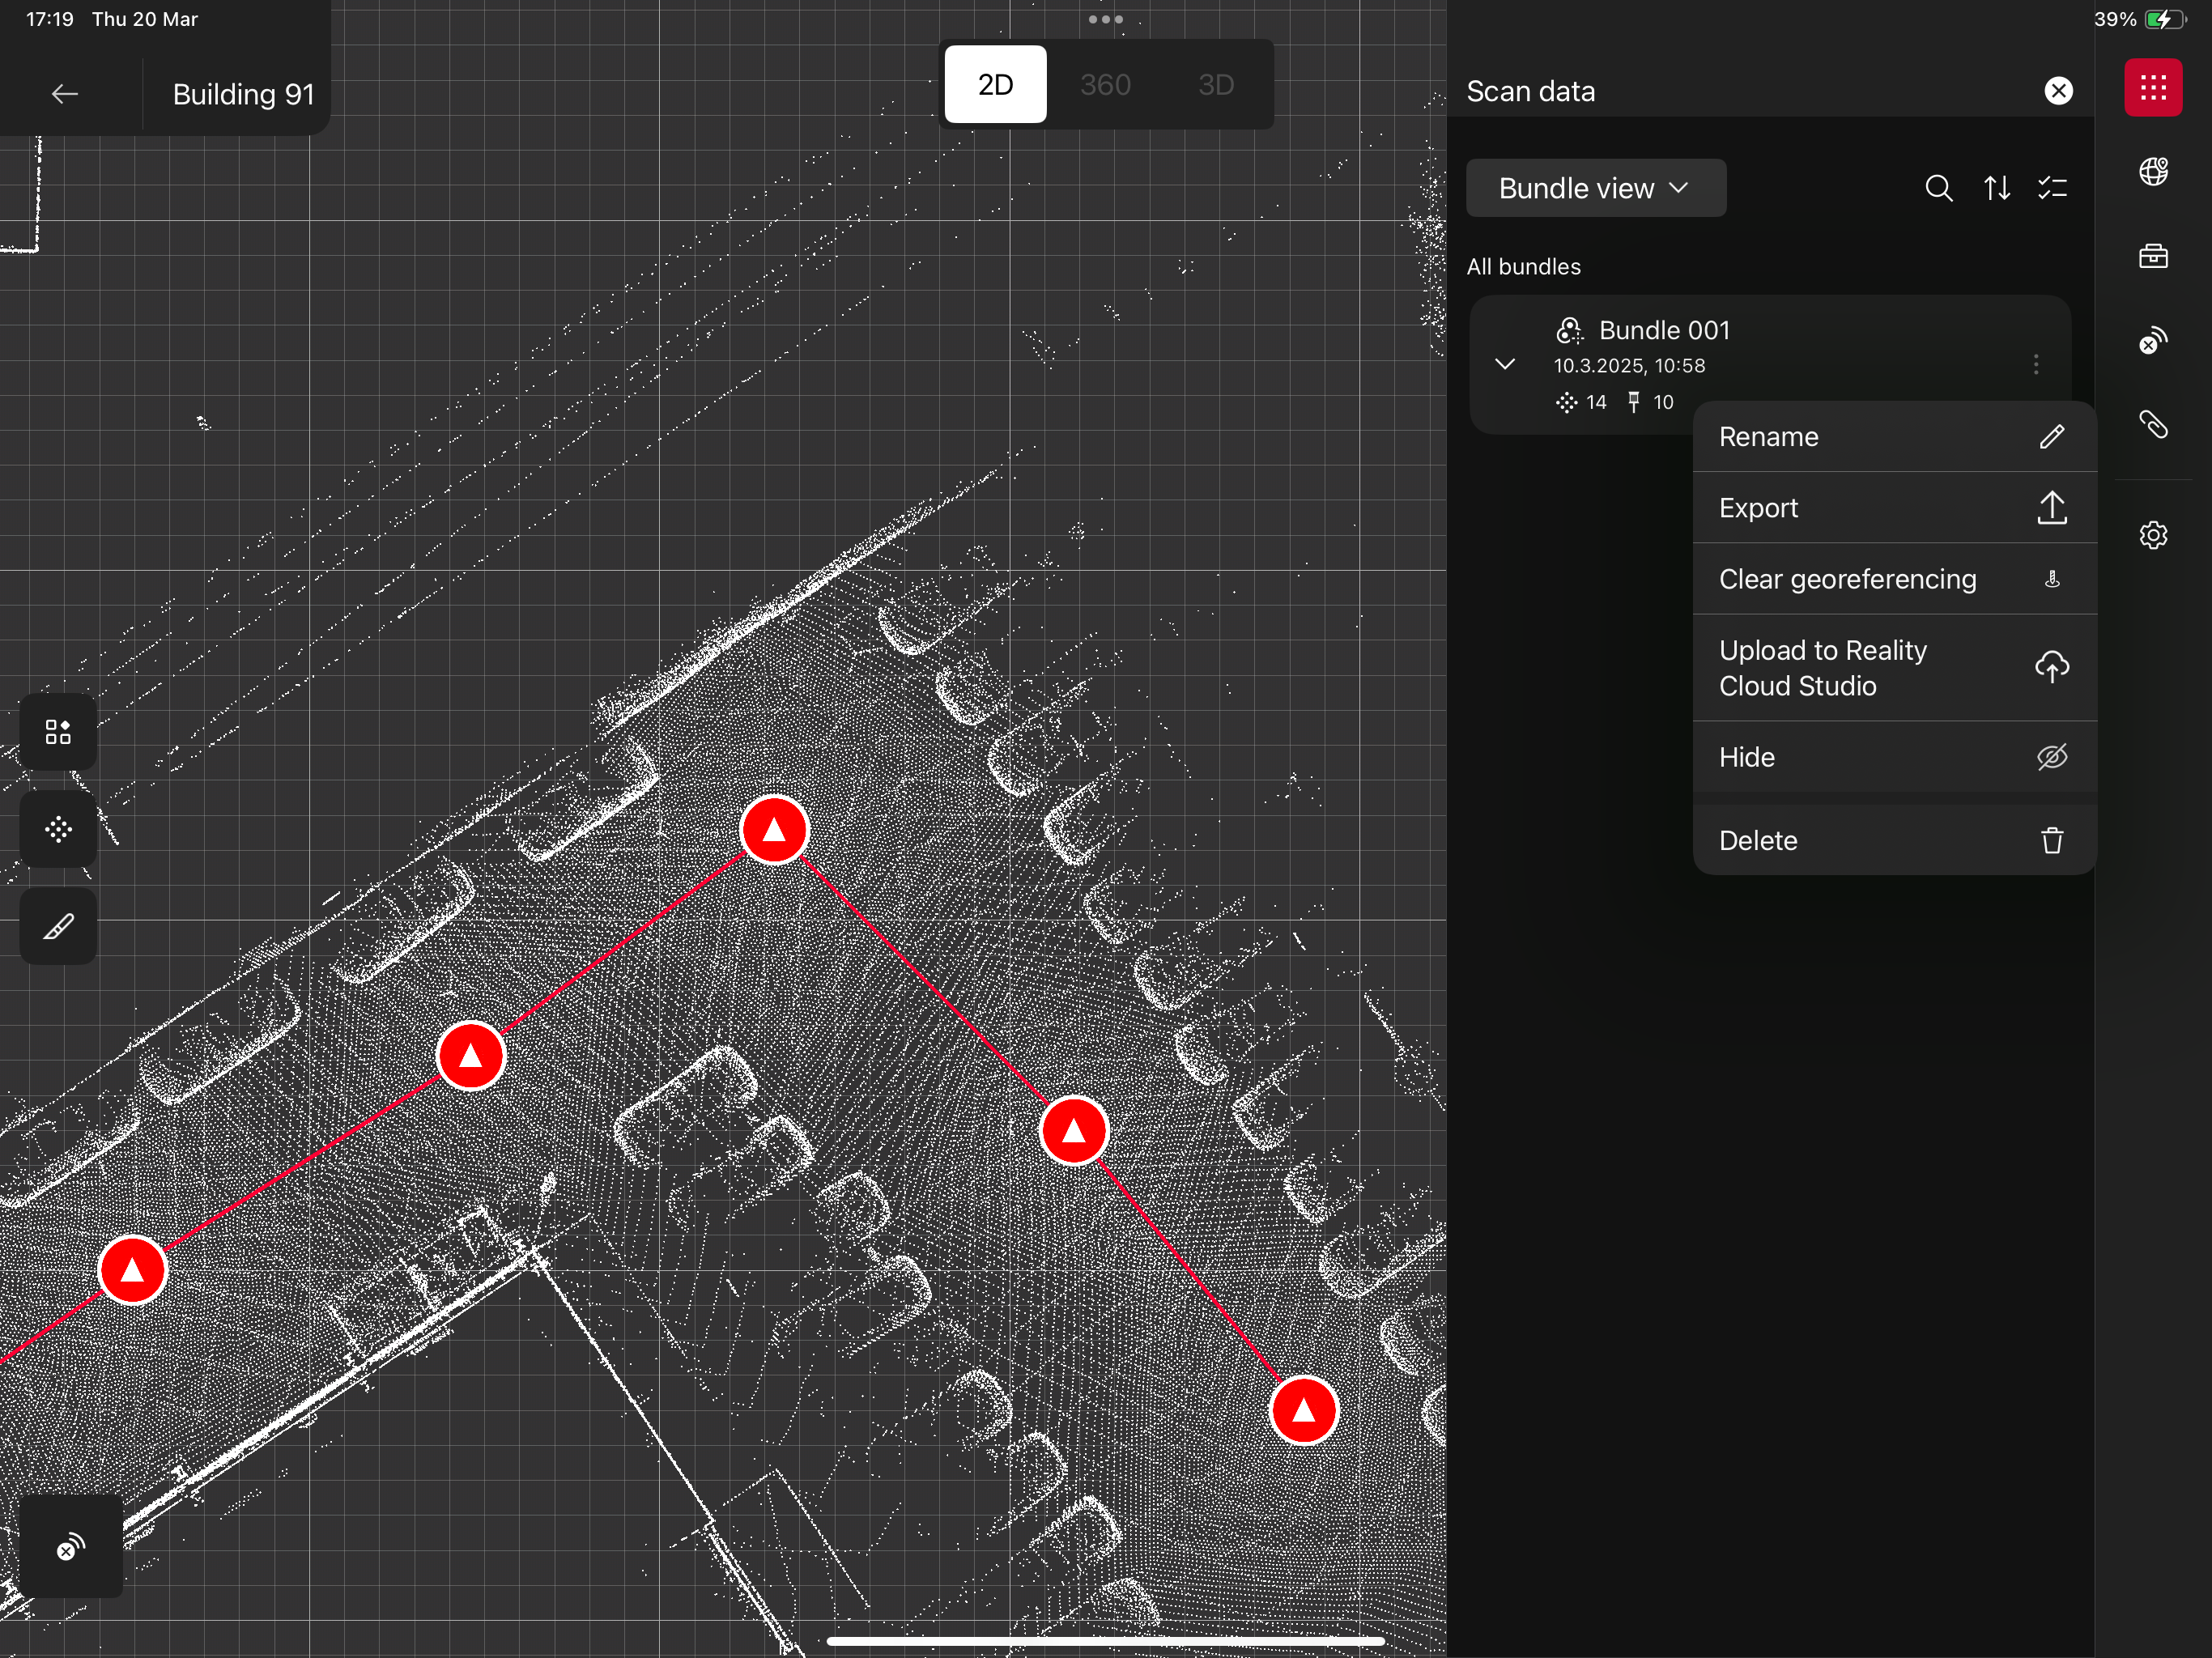
Task: Open Settings via the gear in the right sidebar
Action: pyautogui.click(x=2153, y=535)
